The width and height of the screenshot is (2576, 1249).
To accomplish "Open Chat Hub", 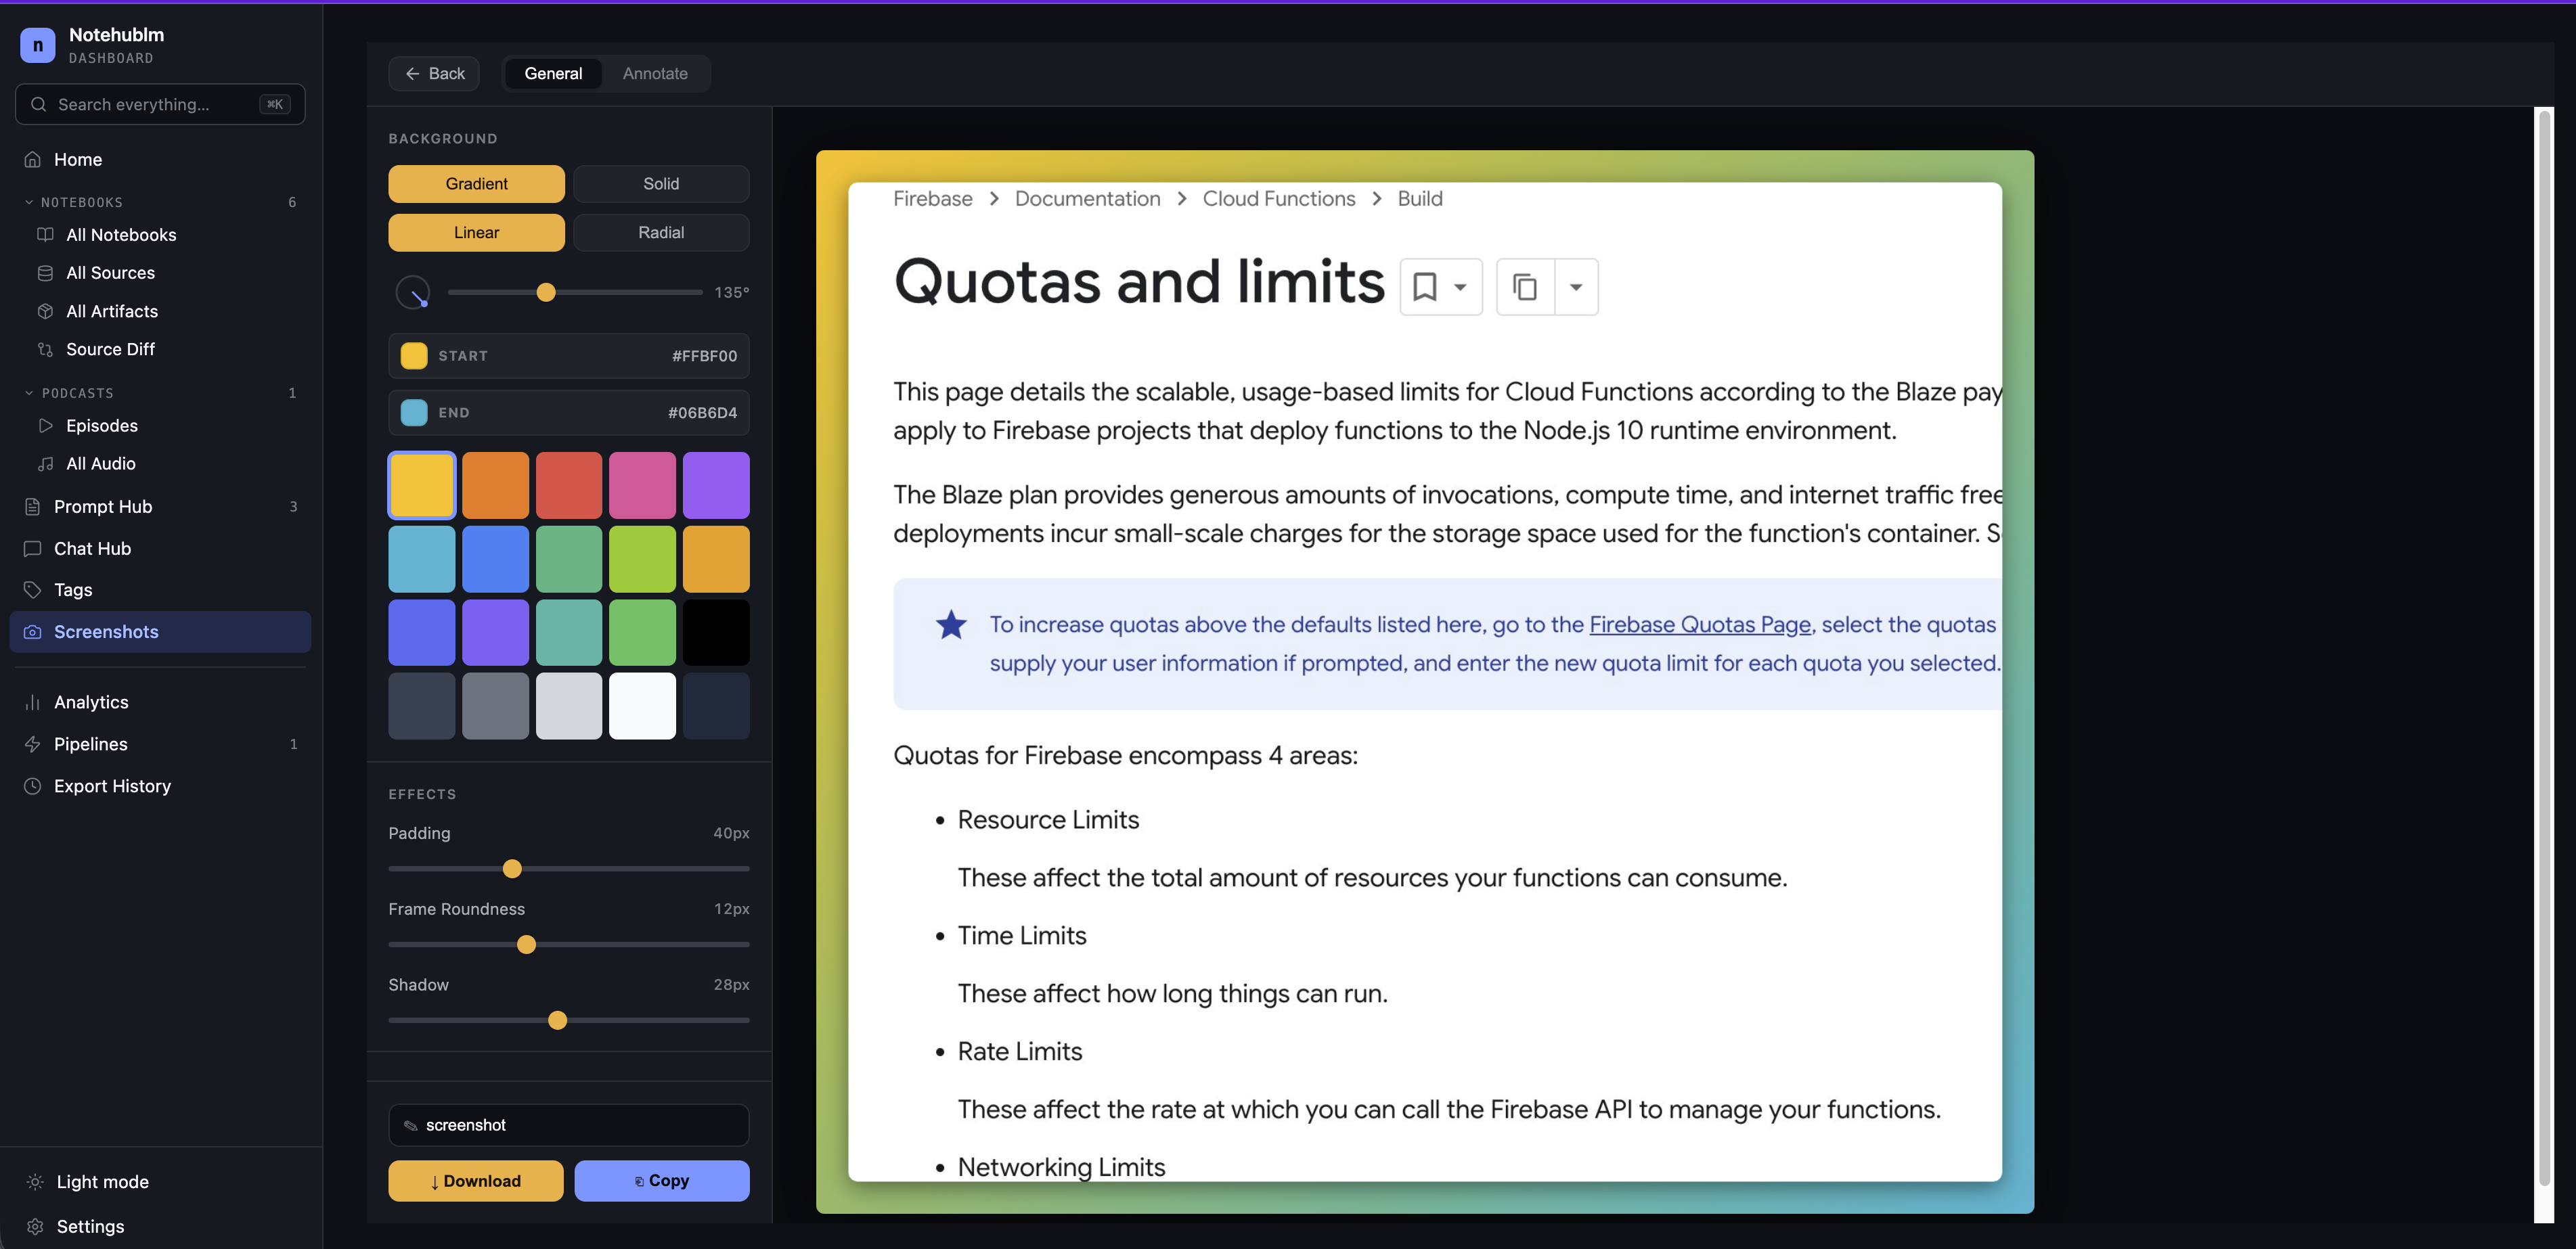I will click(x=160, y=548).
